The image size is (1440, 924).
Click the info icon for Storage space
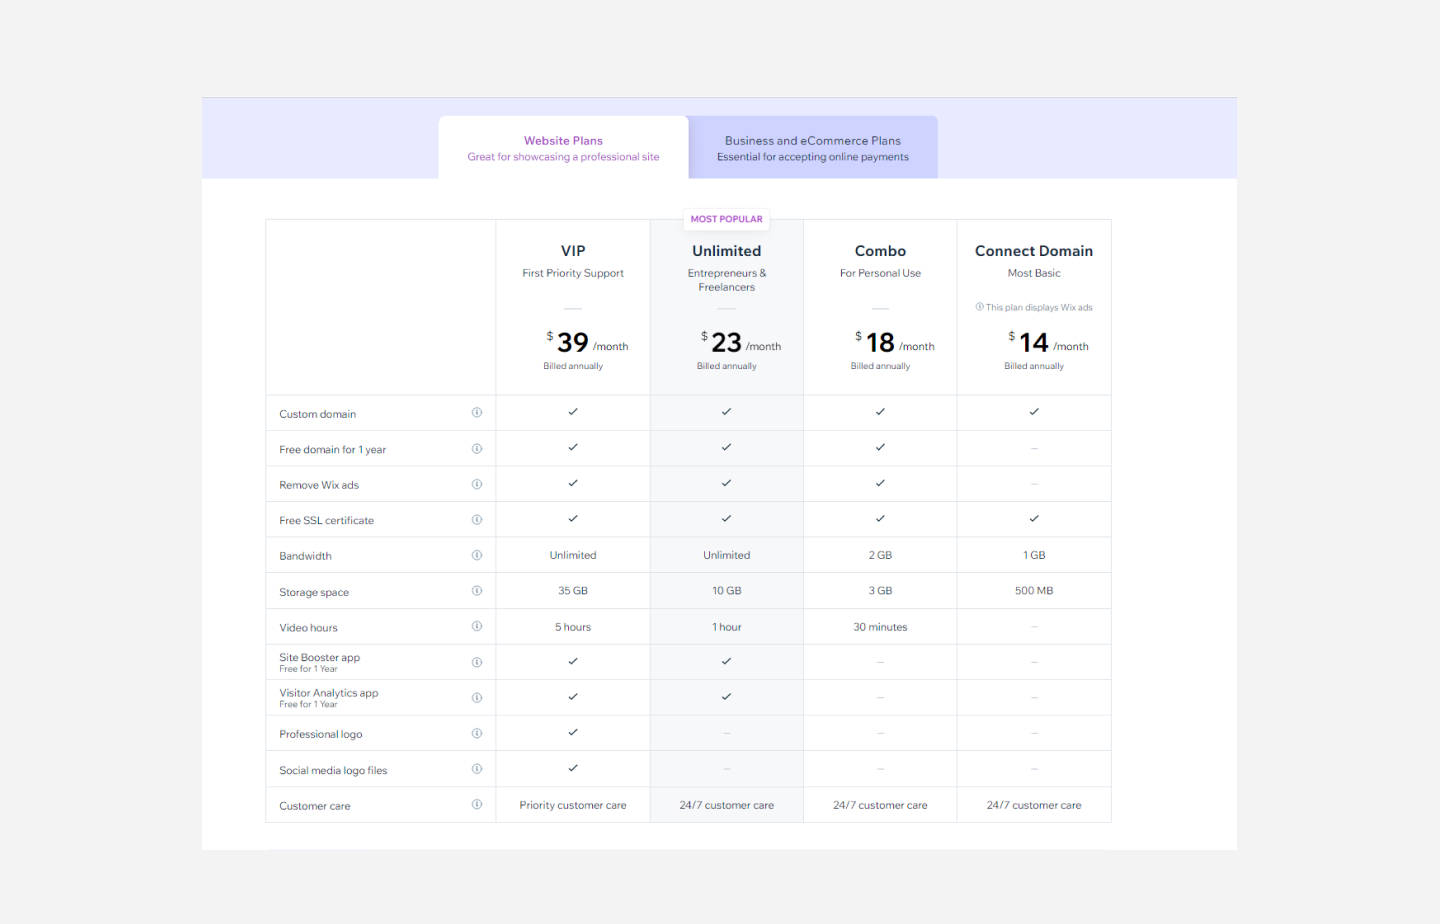(x=477, y=590)
